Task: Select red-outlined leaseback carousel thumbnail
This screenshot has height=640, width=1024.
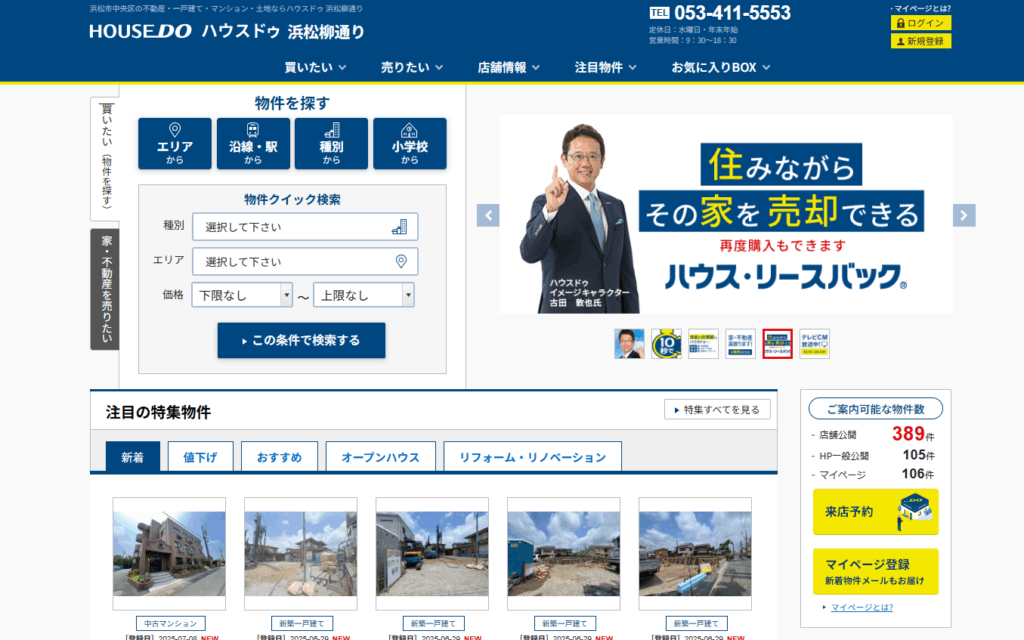Action: (777, 344)
